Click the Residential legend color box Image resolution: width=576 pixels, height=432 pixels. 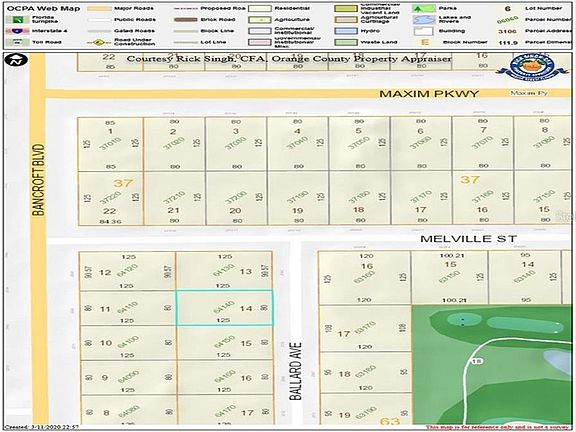[260, 8]
